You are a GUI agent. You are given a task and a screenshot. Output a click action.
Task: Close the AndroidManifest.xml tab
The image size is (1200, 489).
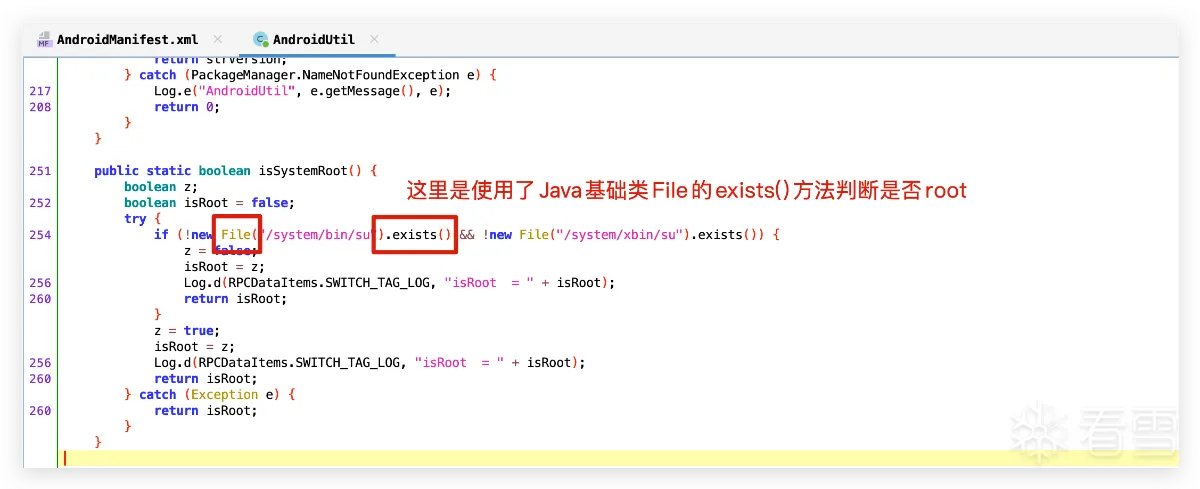209,39
